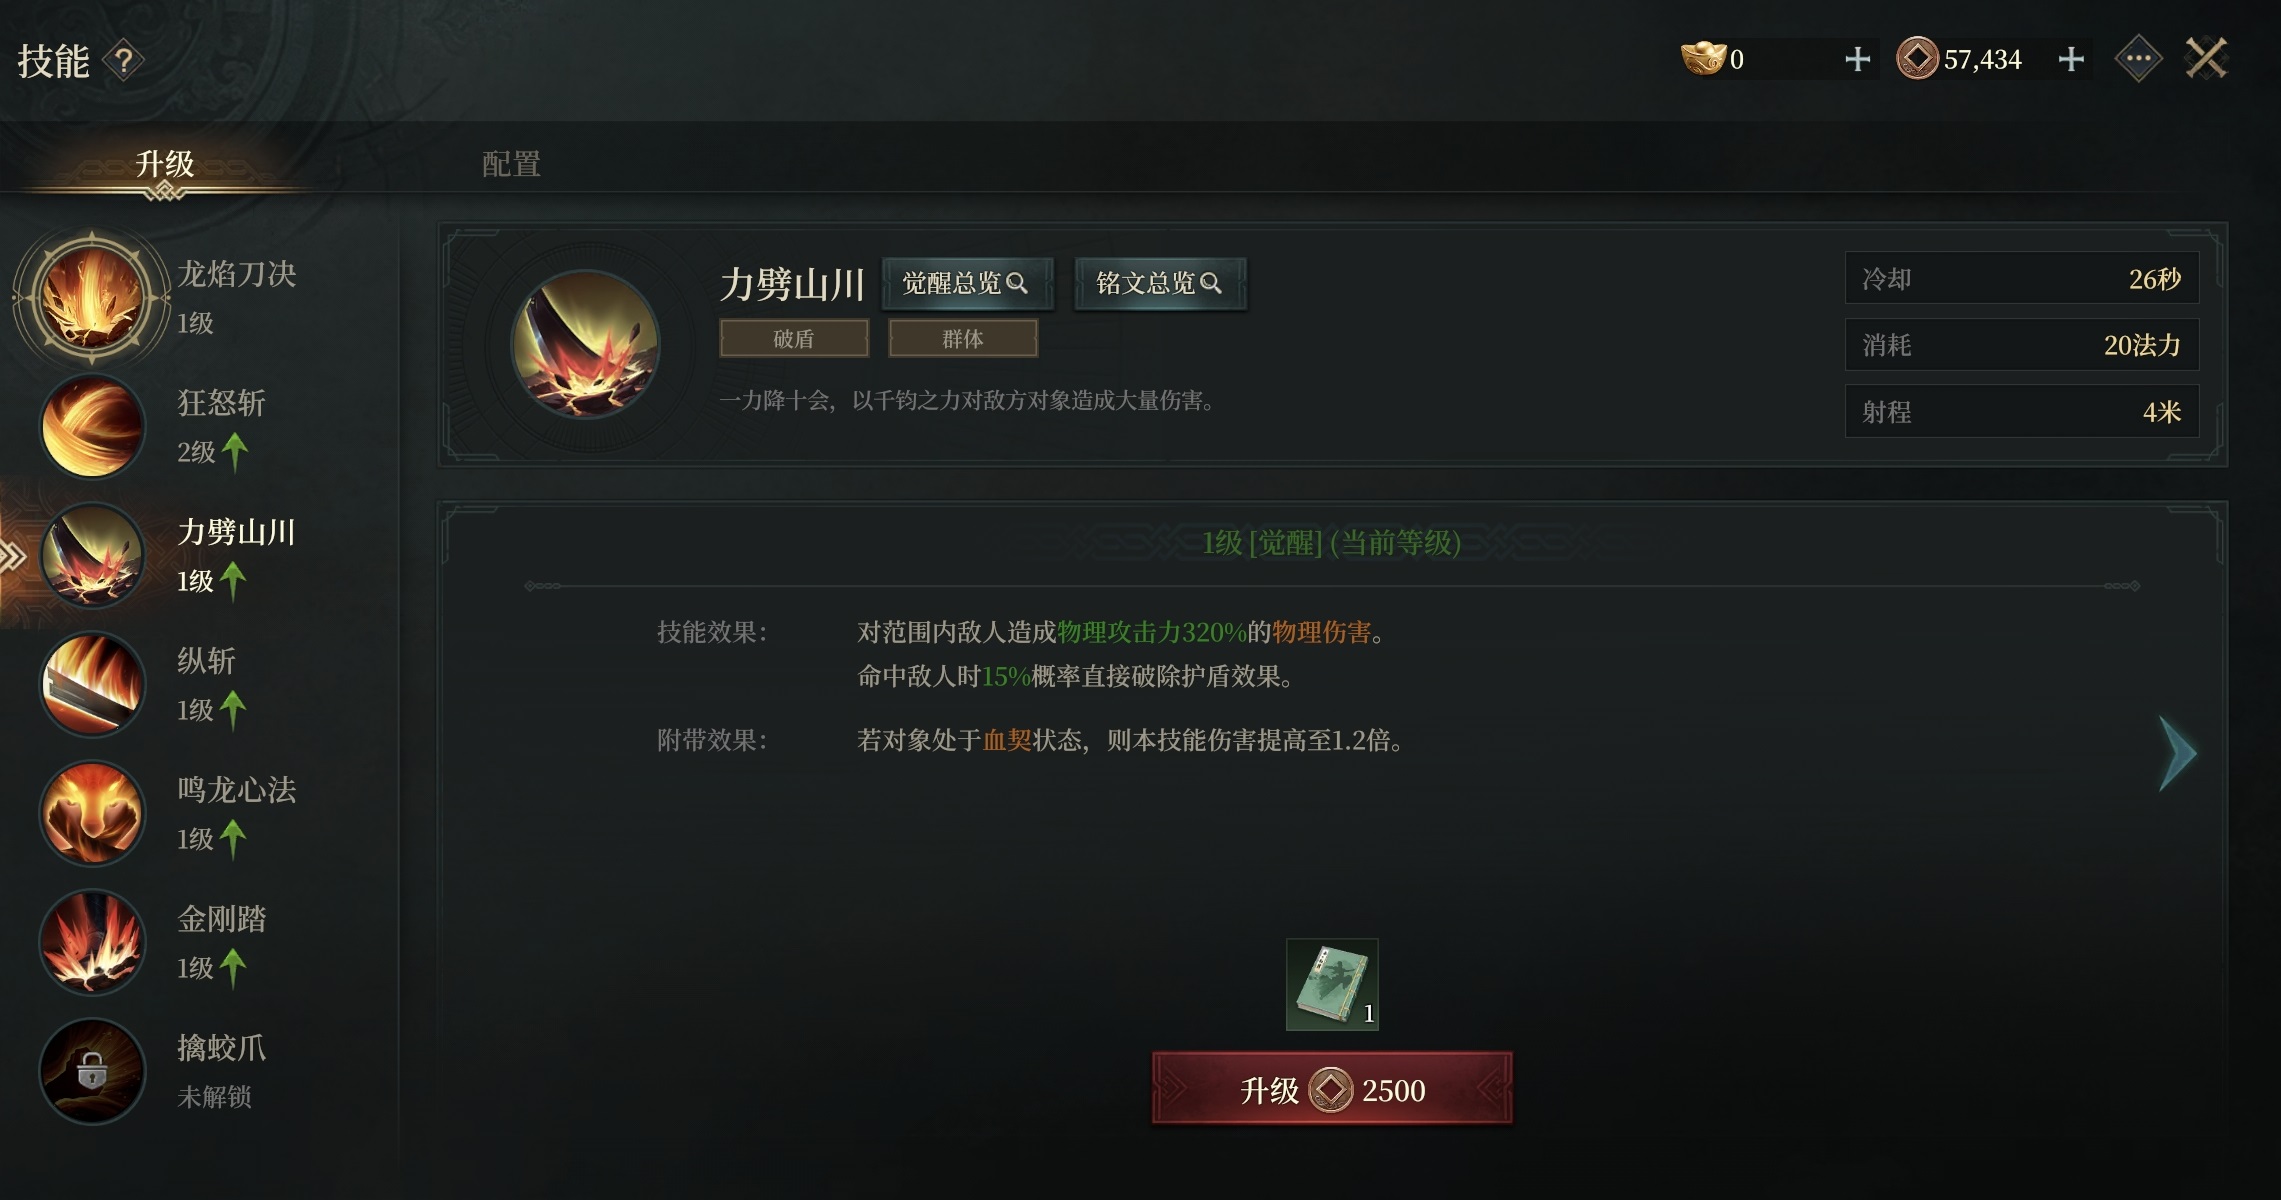Image resolution: width=2281 pixels, height=1200 pixels.
Task: Click the 破盾 tag label
Action: coord(794,339)
